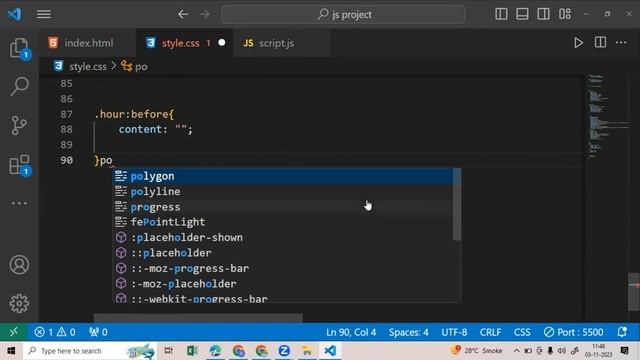
Task: Click the VS Code taskbar icon
Action: [330, 351]
